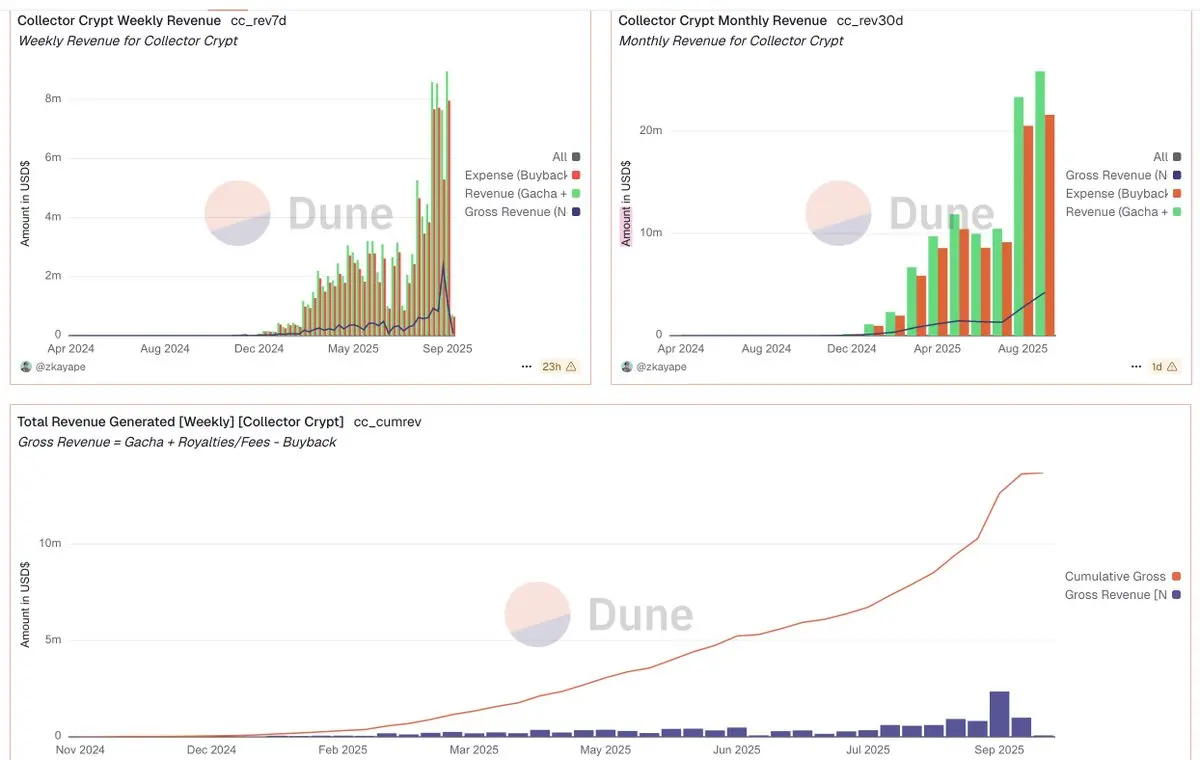Click the Aug 2025 x-axis label in Monthly chart
Image resolution: width=1200 pixels, height=760 pixels.
click(x=1023, y=349)
